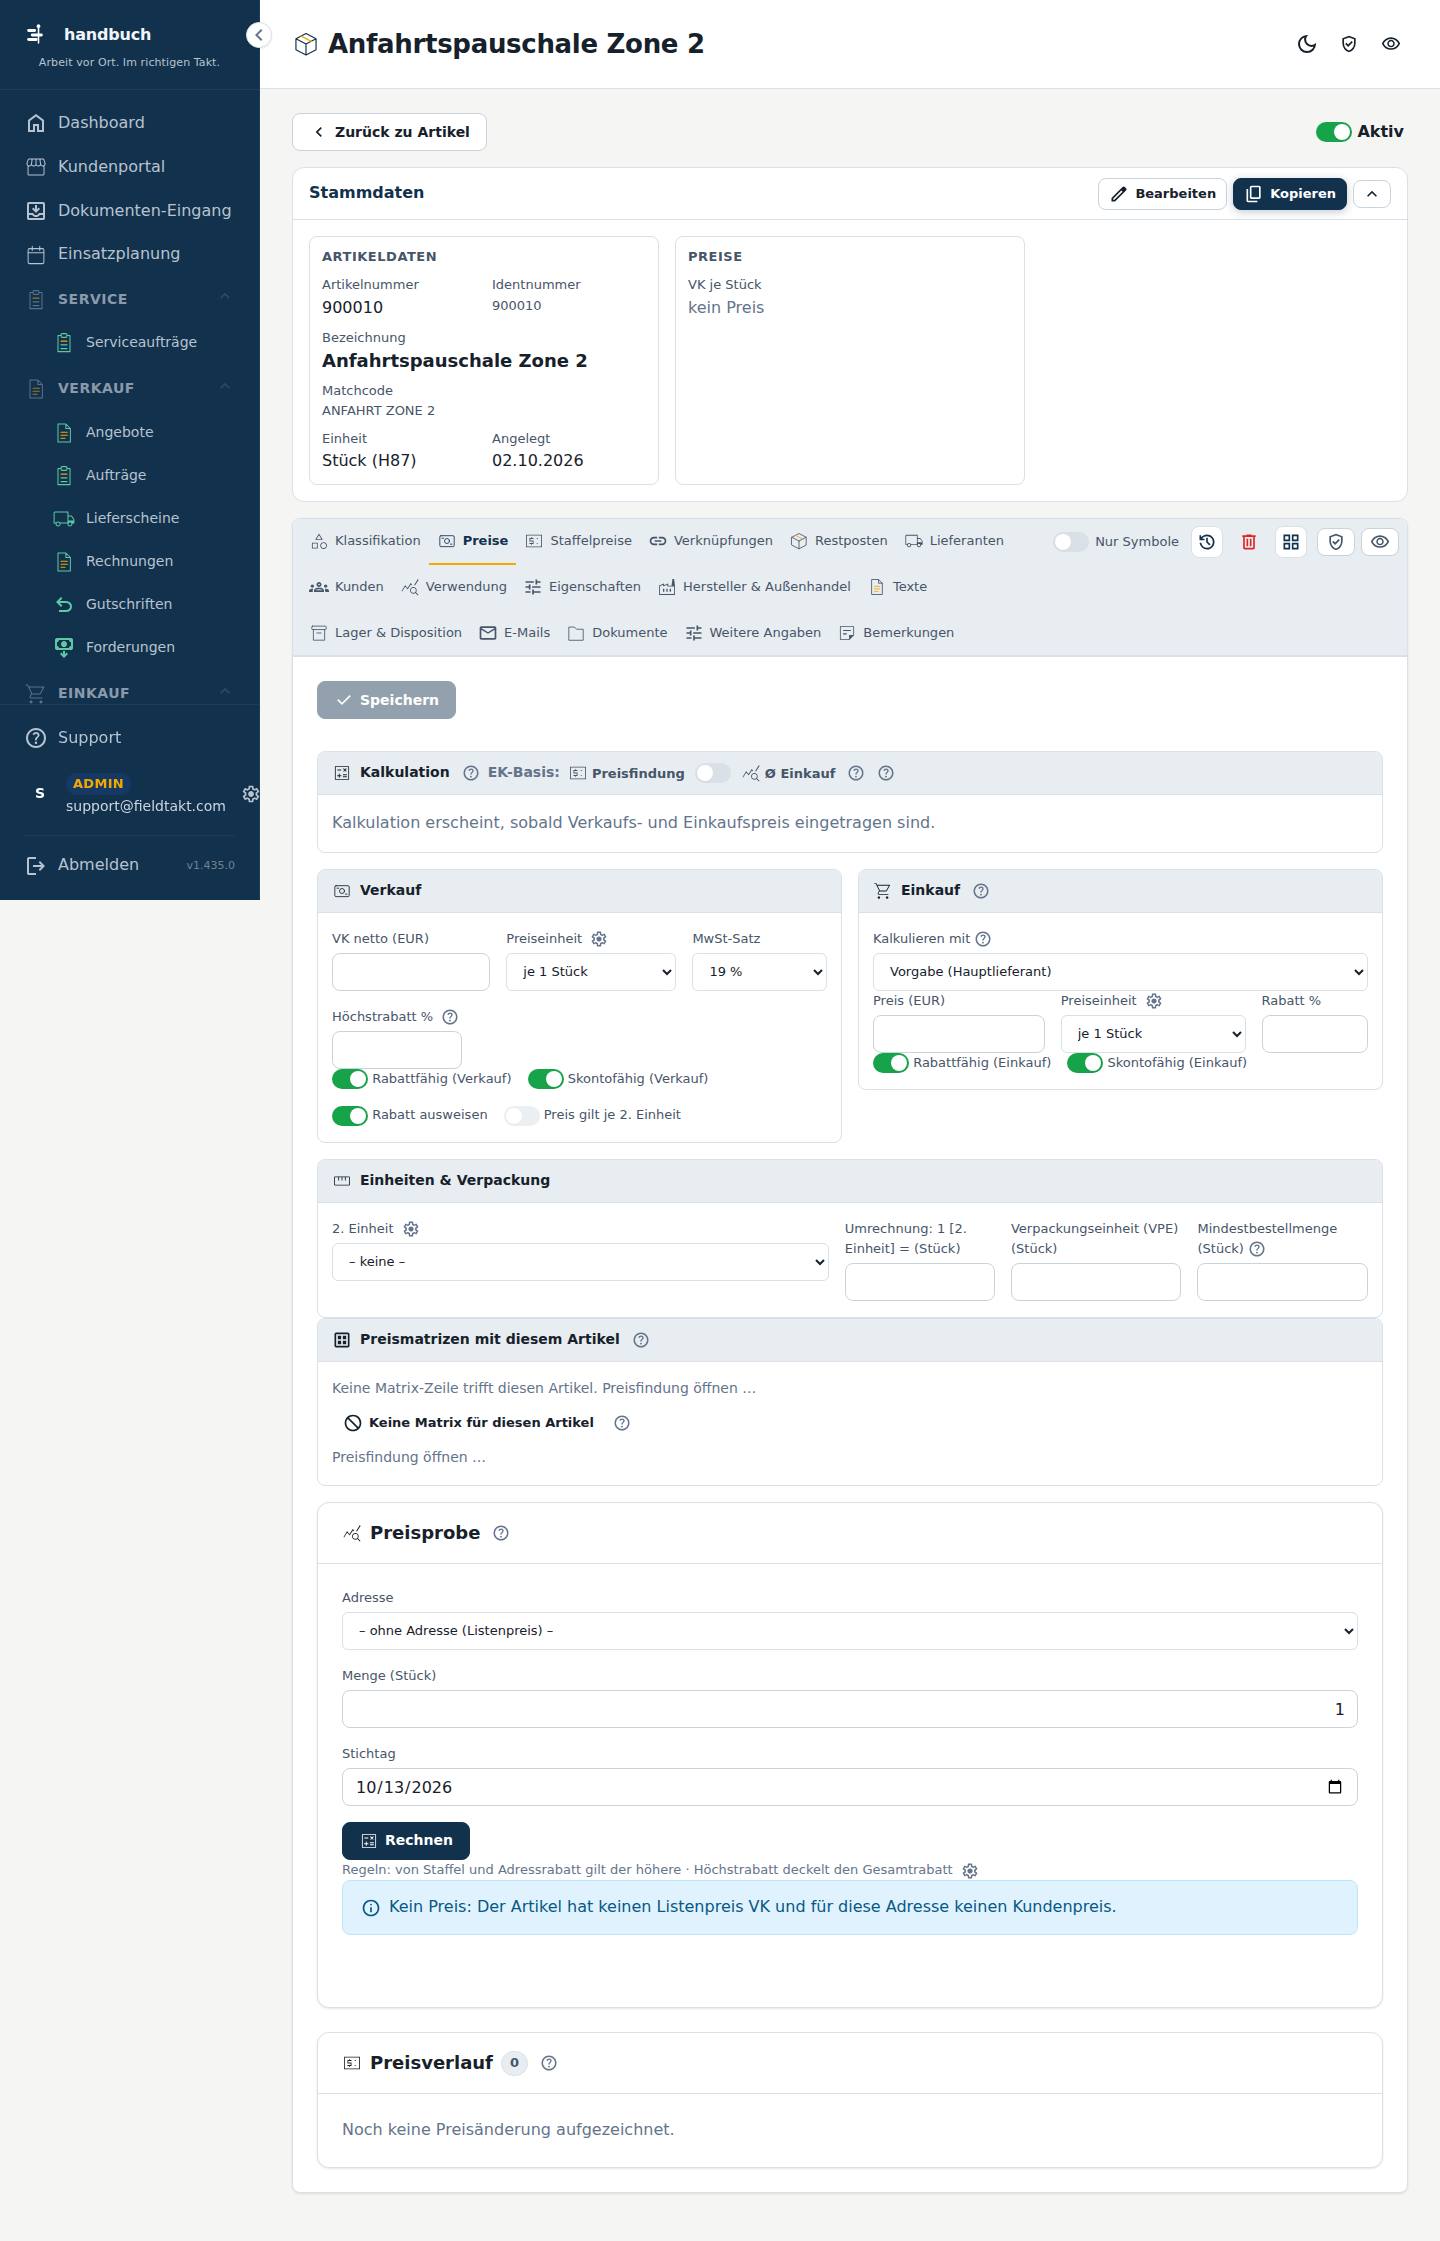Open the Lieferanten tab
Viewport: 1440px width, 2241px height.
954,541
